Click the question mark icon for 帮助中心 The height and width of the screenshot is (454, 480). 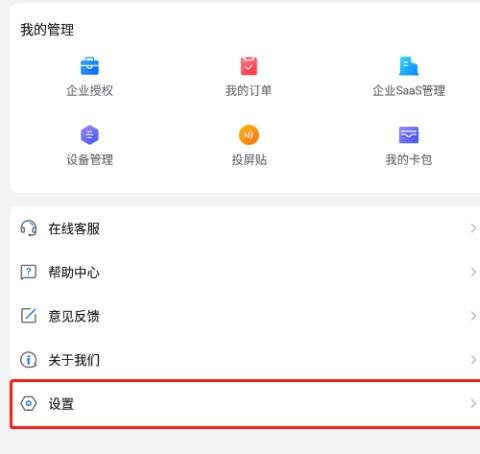[x=29, y=272]
